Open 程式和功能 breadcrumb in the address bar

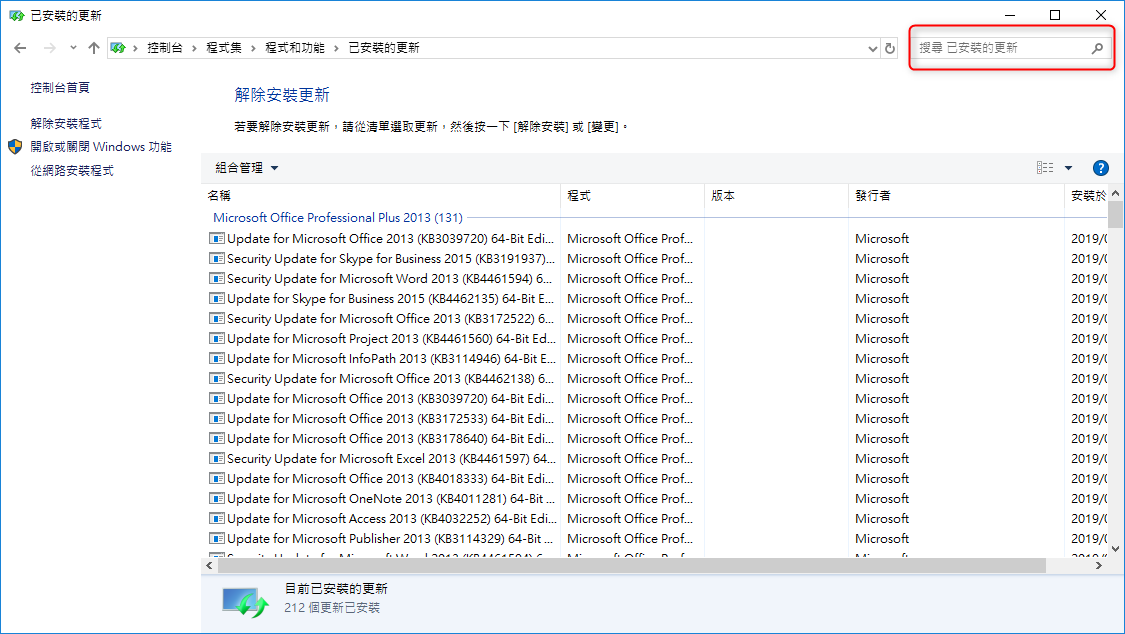click(x=295, y=48)
